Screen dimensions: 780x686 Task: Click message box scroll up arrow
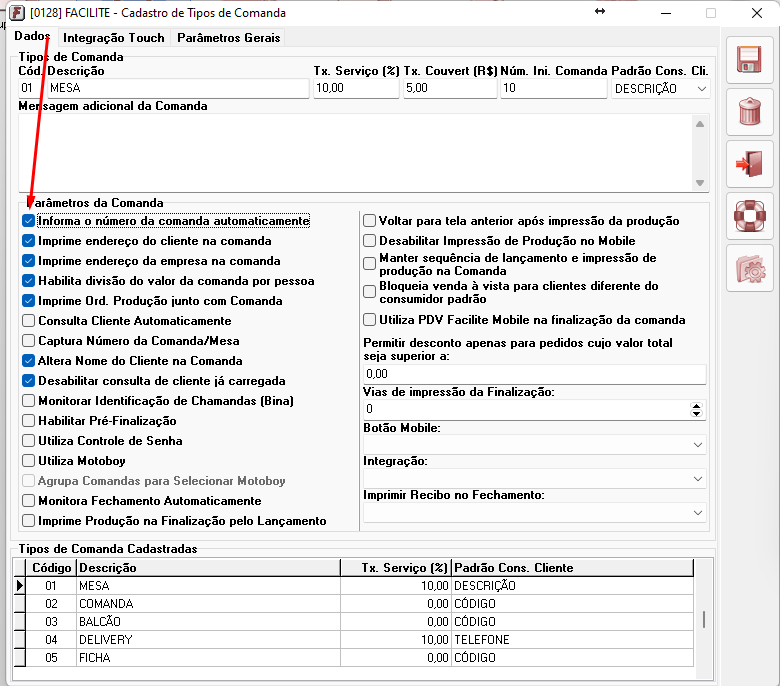tap(700, 124)
